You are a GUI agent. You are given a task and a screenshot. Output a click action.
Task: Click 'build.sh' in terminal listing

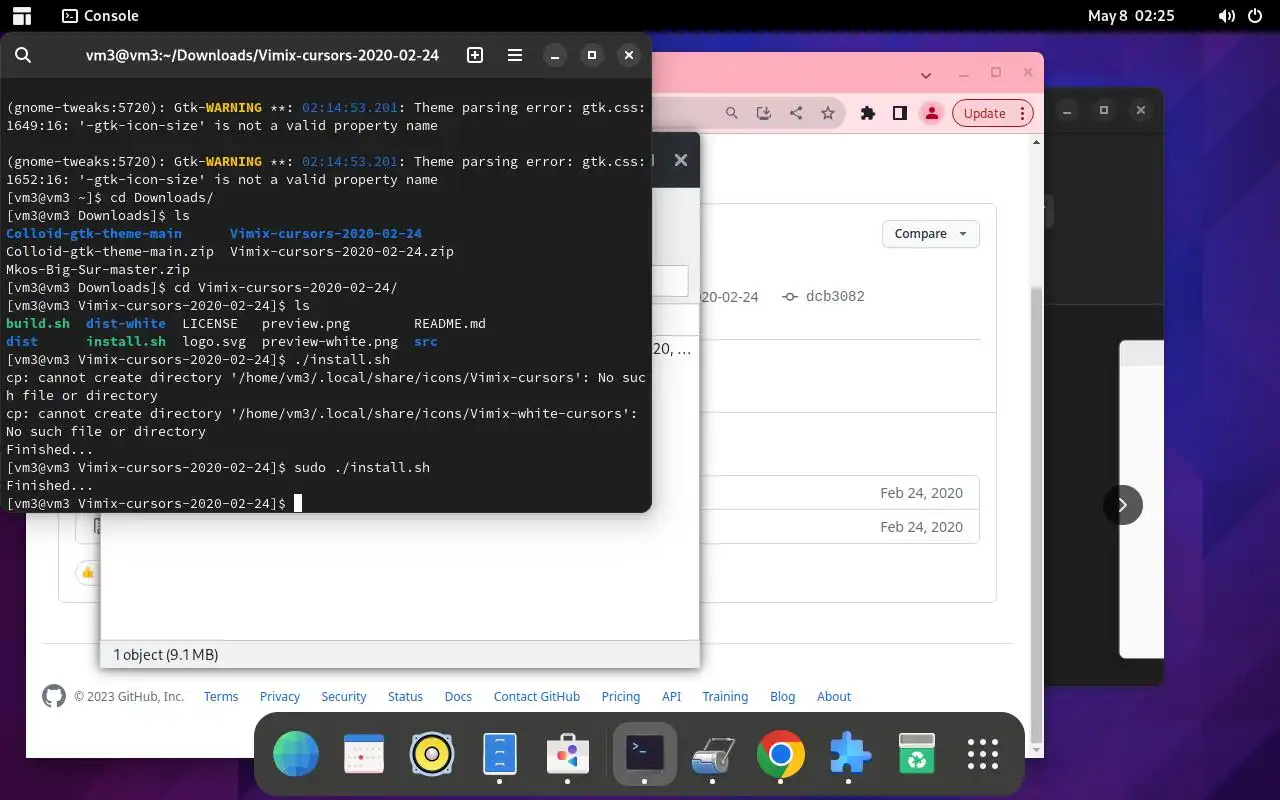38,323
